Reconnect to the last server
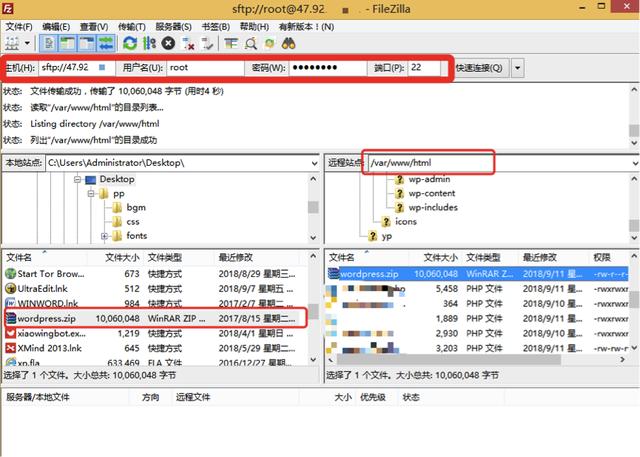The width and height of the screenshot is (640, 457). click(x=207, y=43)
